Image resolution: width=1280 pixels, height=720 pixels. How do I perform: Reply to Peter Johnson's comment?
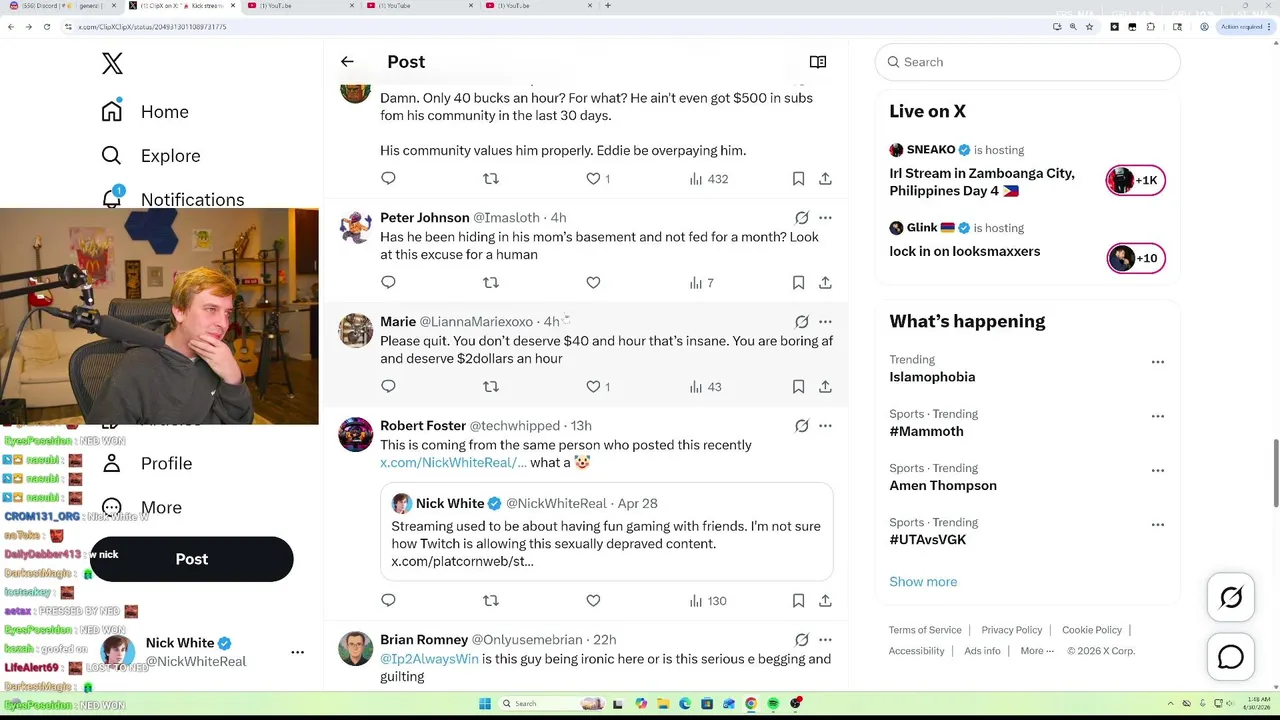388,283
